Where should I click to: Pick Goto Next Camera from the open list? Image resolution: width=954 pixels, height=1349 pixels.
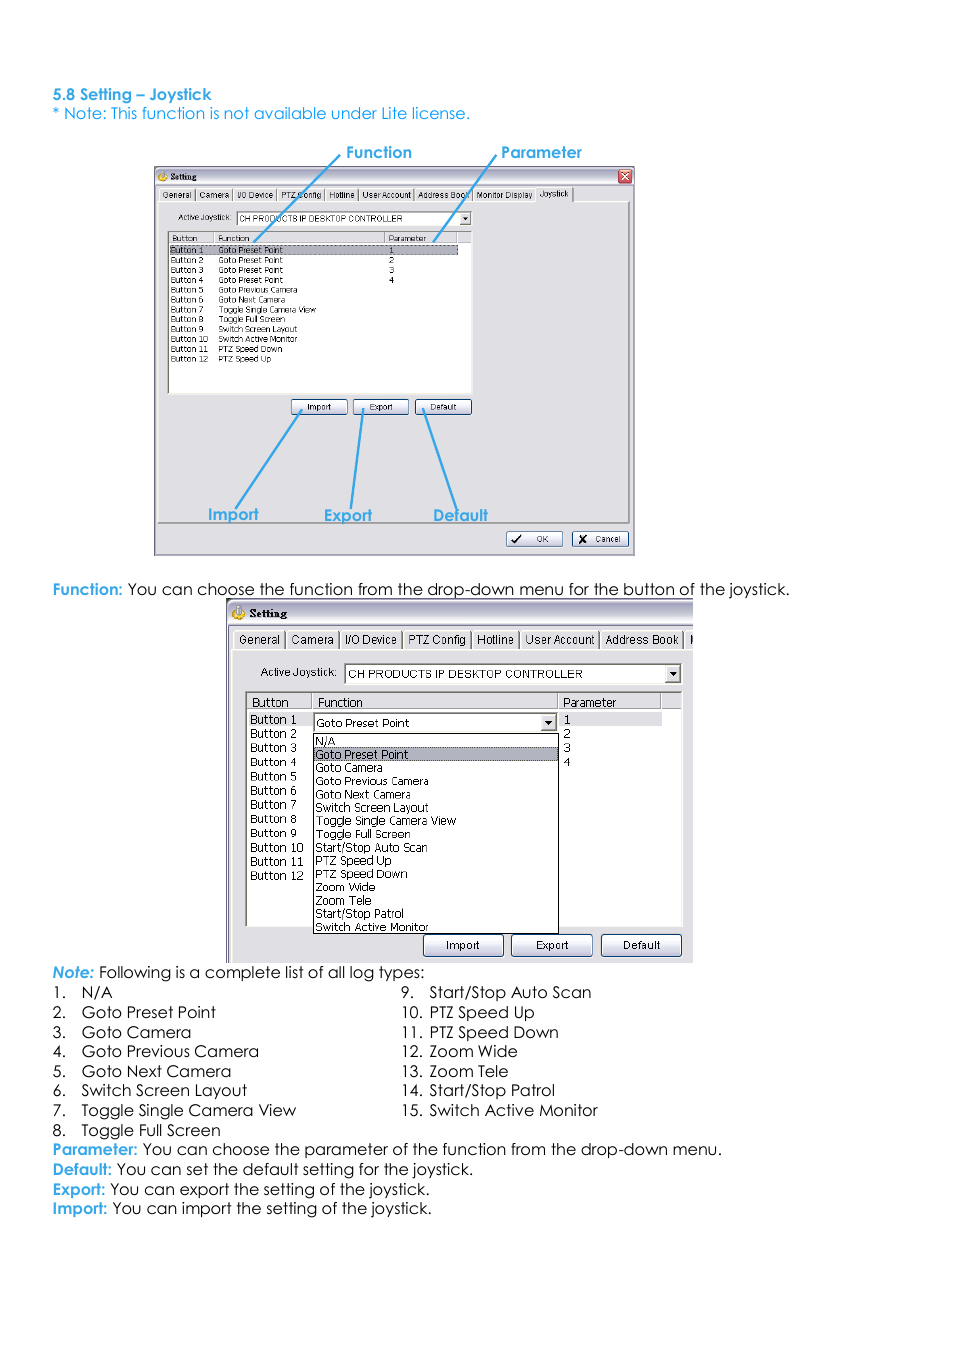(x=435, y=794)
